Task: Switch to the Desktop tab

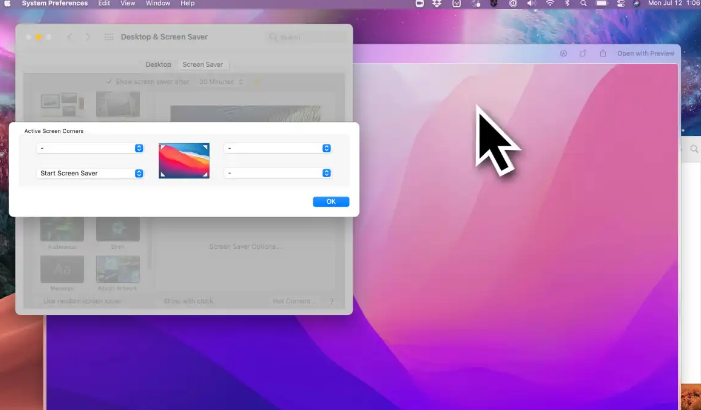Action: (158, 64)
